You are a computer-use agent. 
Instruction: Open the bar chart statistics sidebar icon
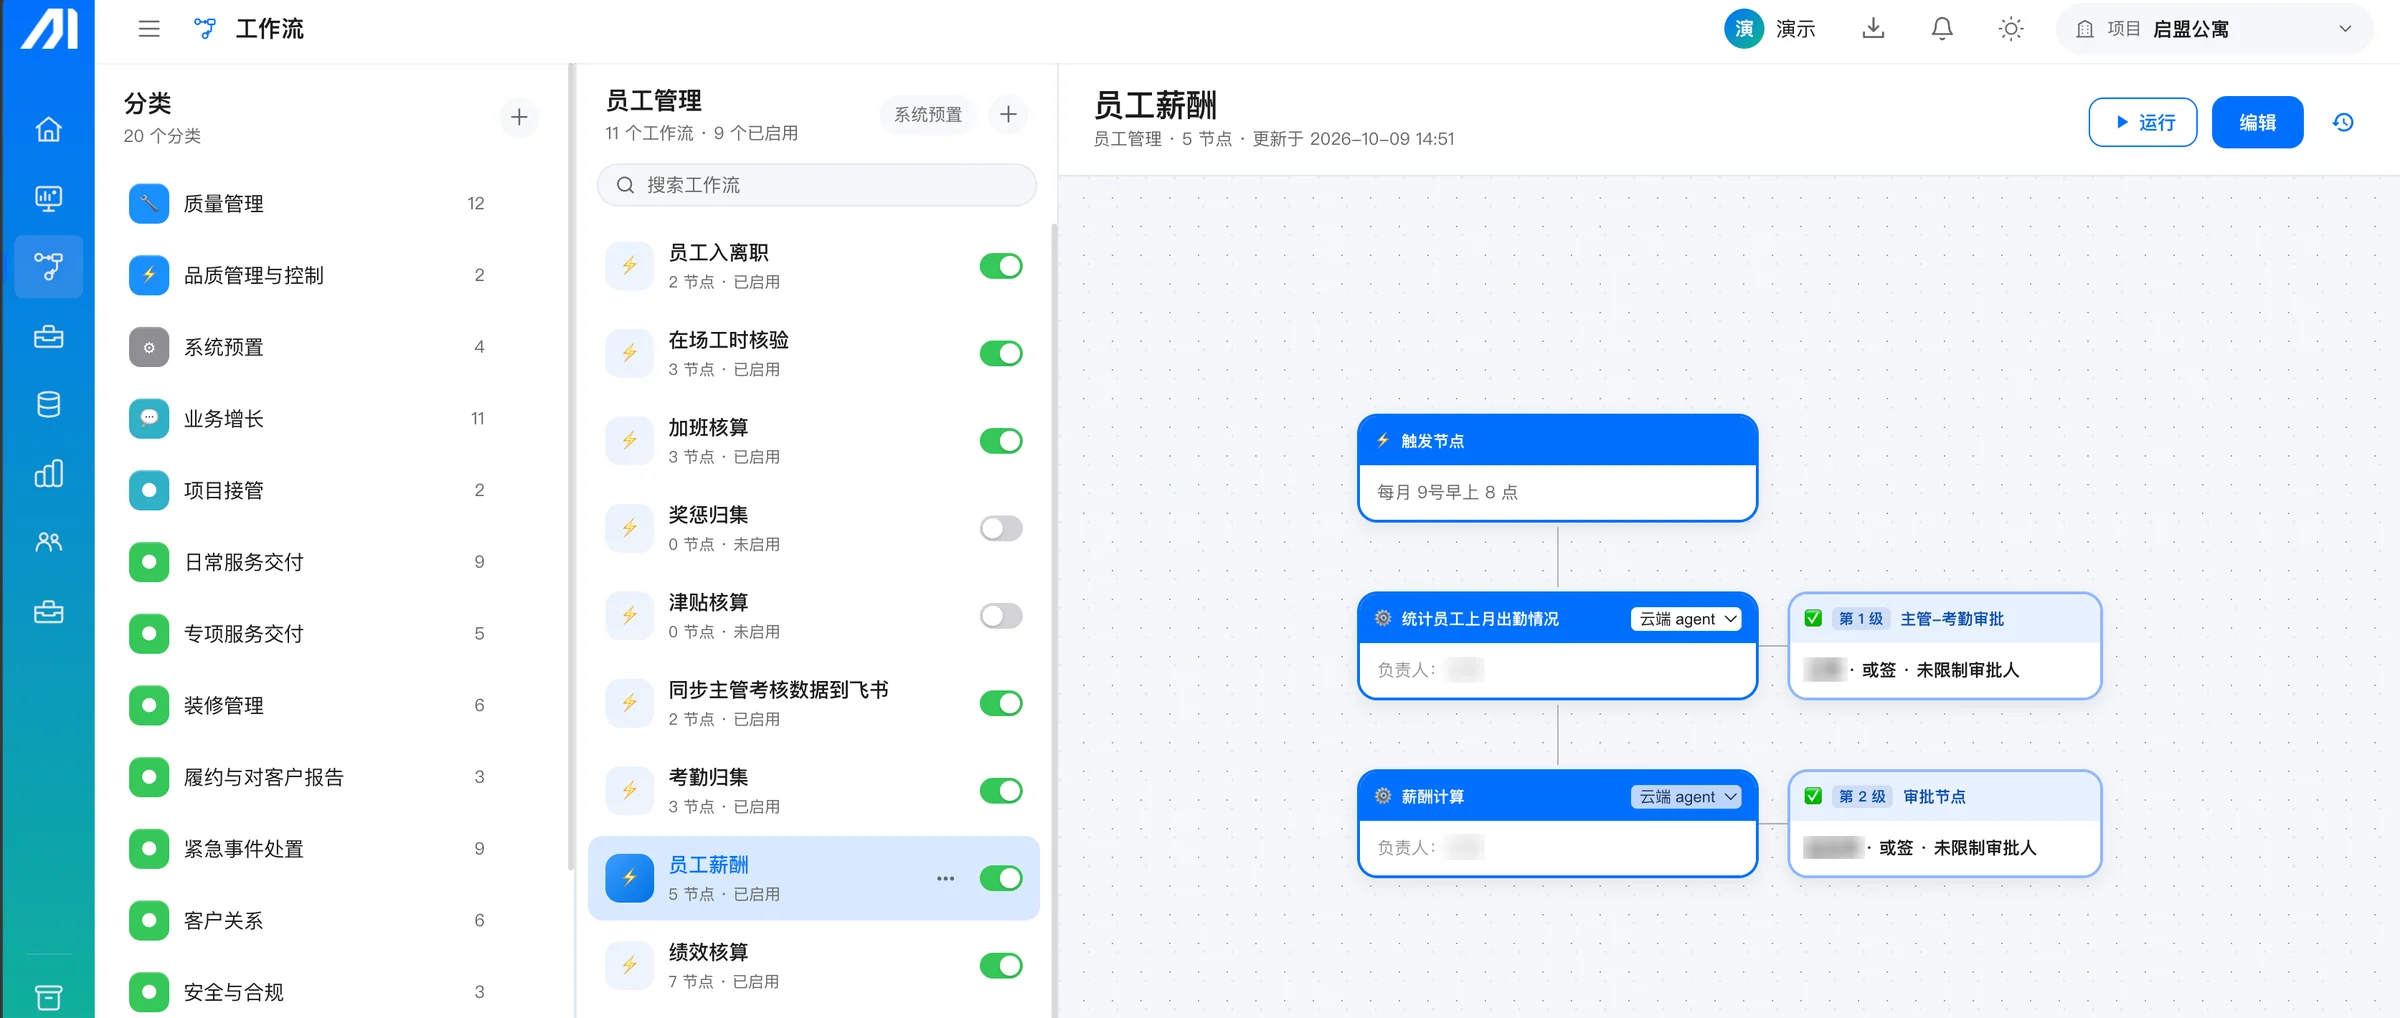click(48, 473)
